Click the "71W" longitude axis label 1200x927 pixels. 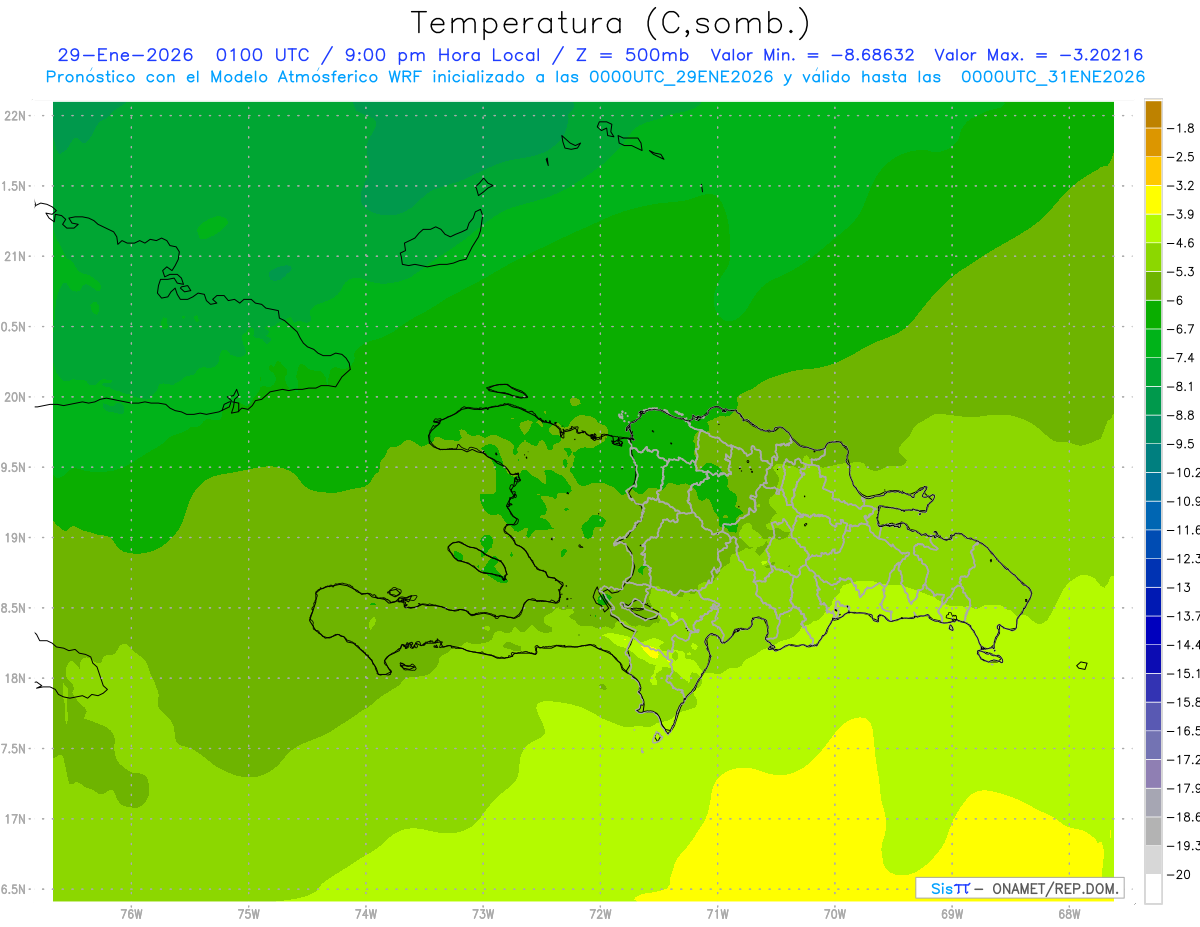pyautogui.click(x=717, y=913)
